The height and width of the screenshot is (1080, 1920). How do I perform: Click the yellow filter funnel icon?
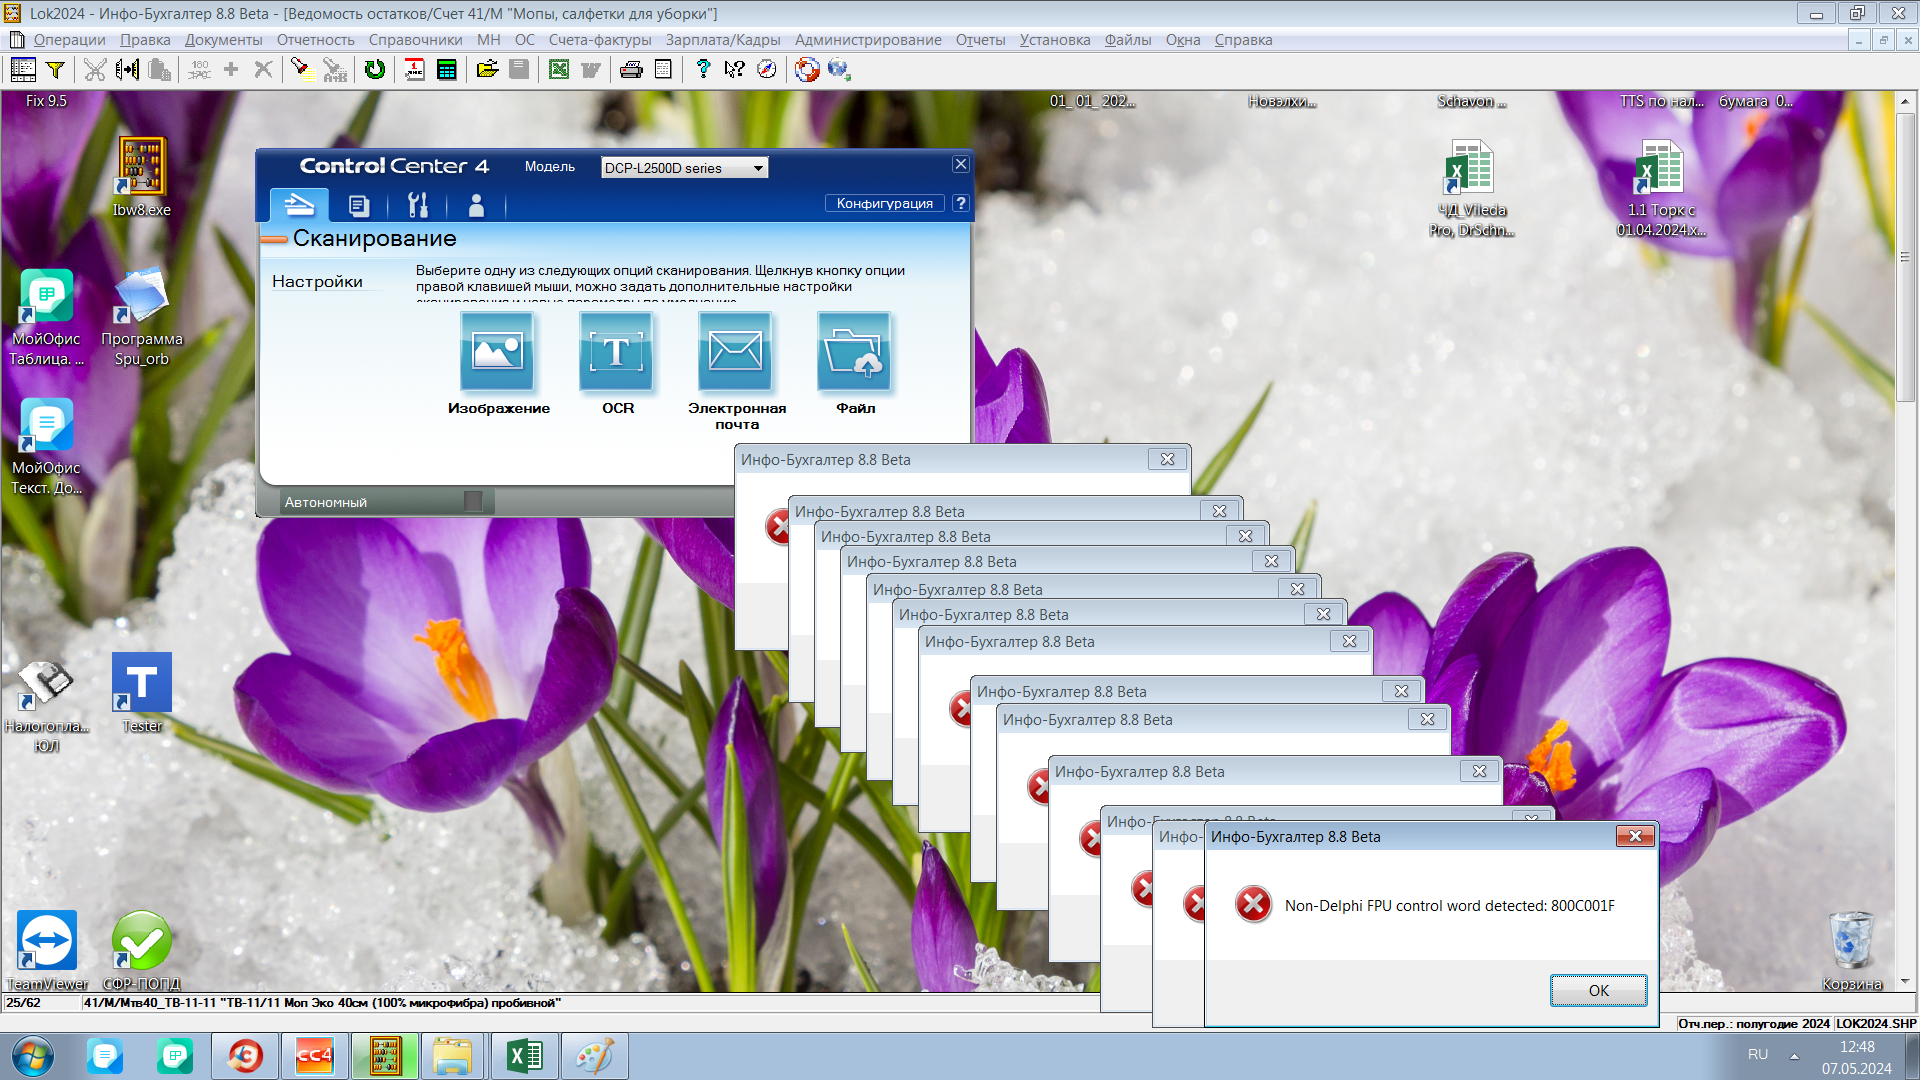point(55,69)
